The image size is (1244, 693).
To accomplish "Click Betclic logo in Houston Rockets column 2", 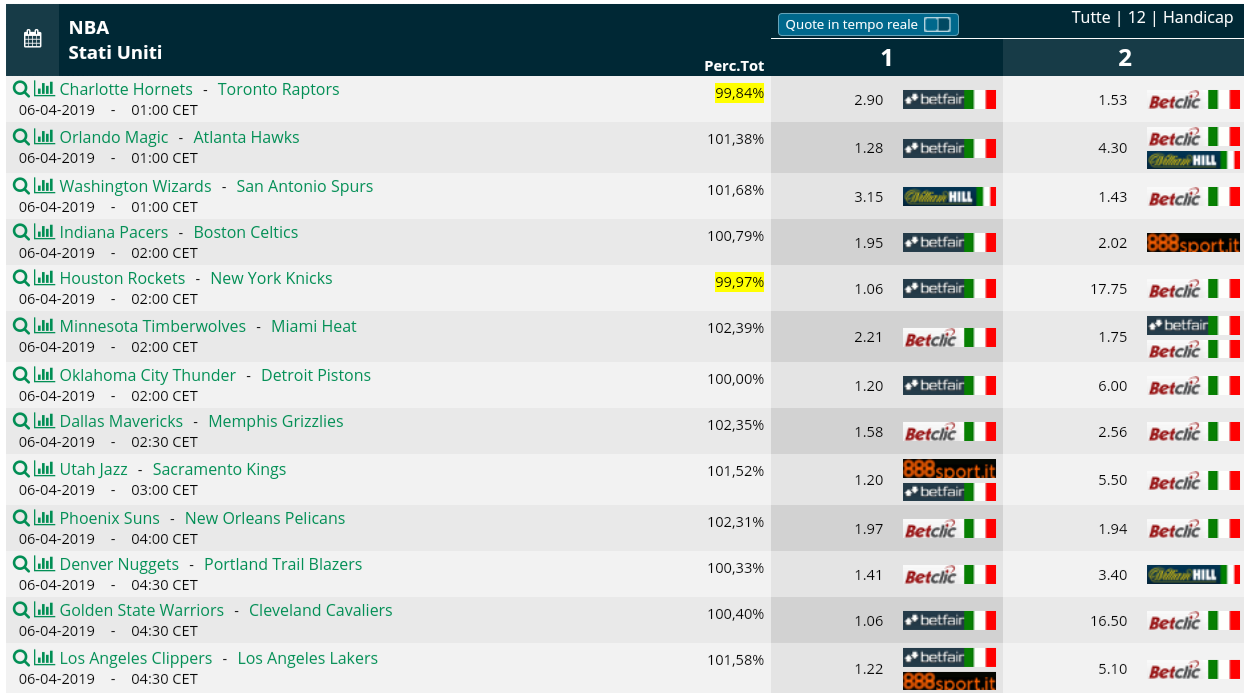I will pos(1193,289).
